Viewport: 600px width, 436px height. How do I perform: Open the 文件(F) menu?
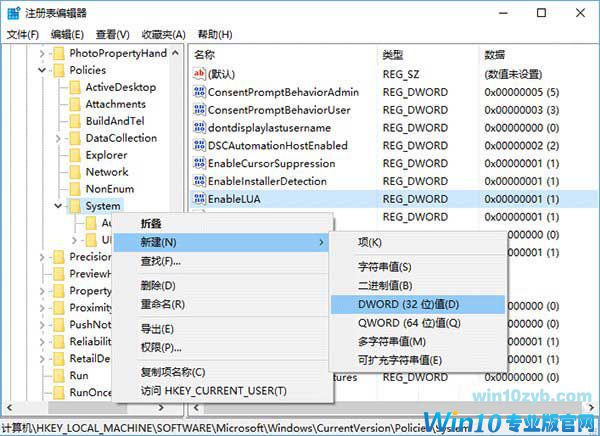pyautogui.click(x=22, y=33)
